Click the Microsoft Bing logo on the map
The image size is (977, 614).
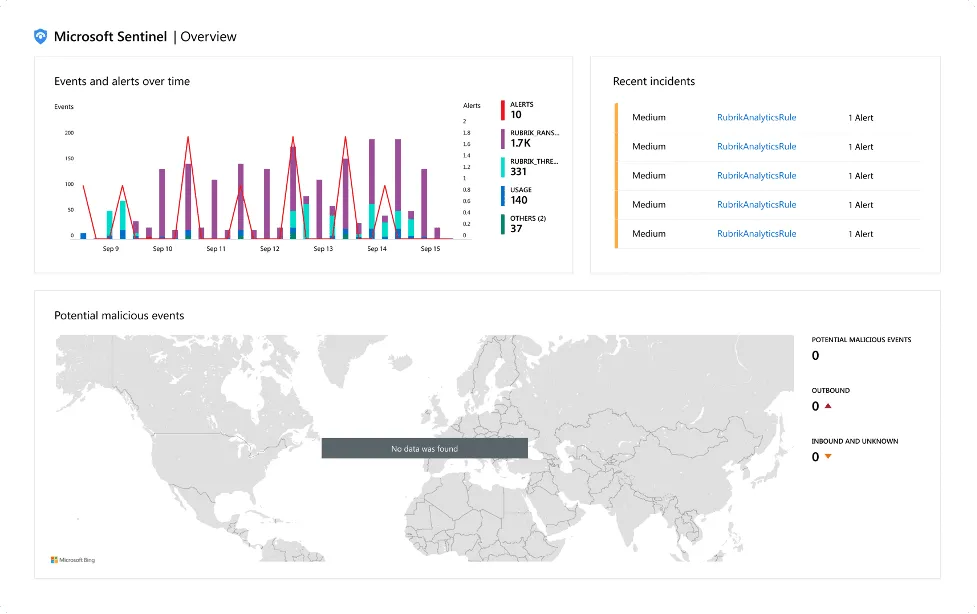(72, 560)
